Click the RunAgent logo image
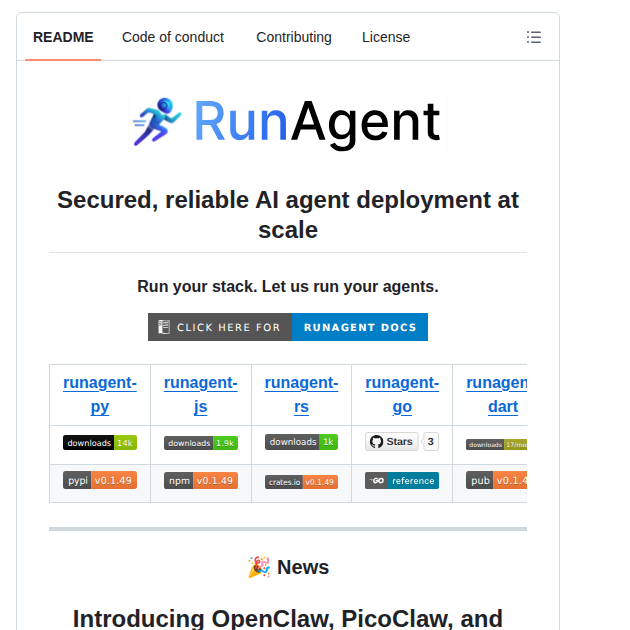The image size is (630, 630). (x=288, y=123)
